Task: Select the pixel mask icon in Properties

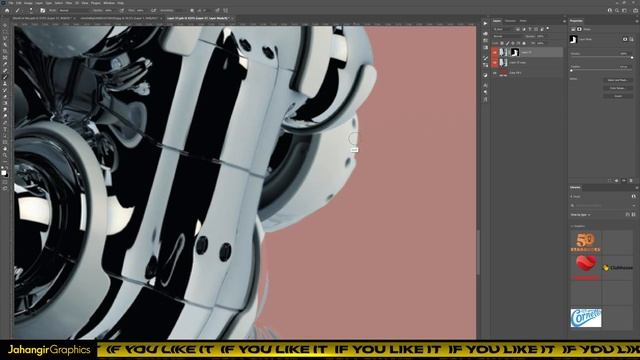Action: [x=625, y=39]
